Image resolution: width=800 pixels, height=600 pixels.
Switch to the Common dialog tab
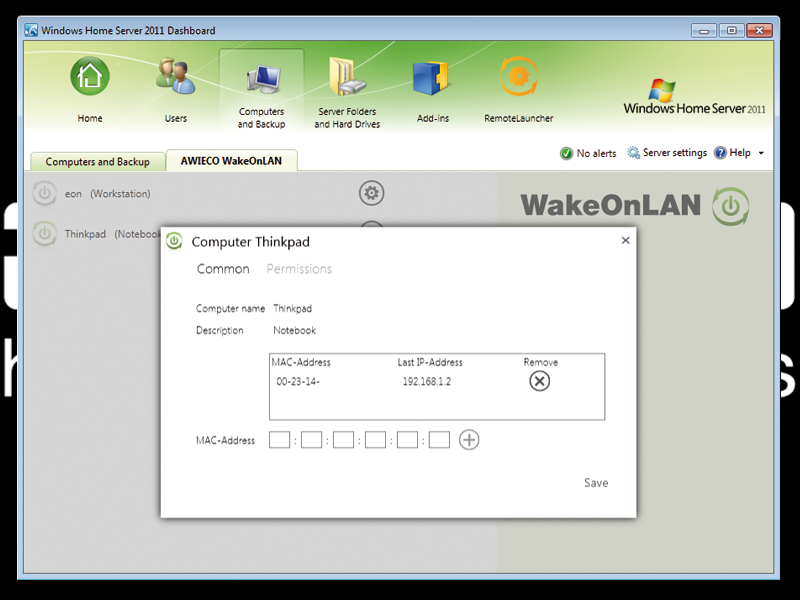(223, 269)
